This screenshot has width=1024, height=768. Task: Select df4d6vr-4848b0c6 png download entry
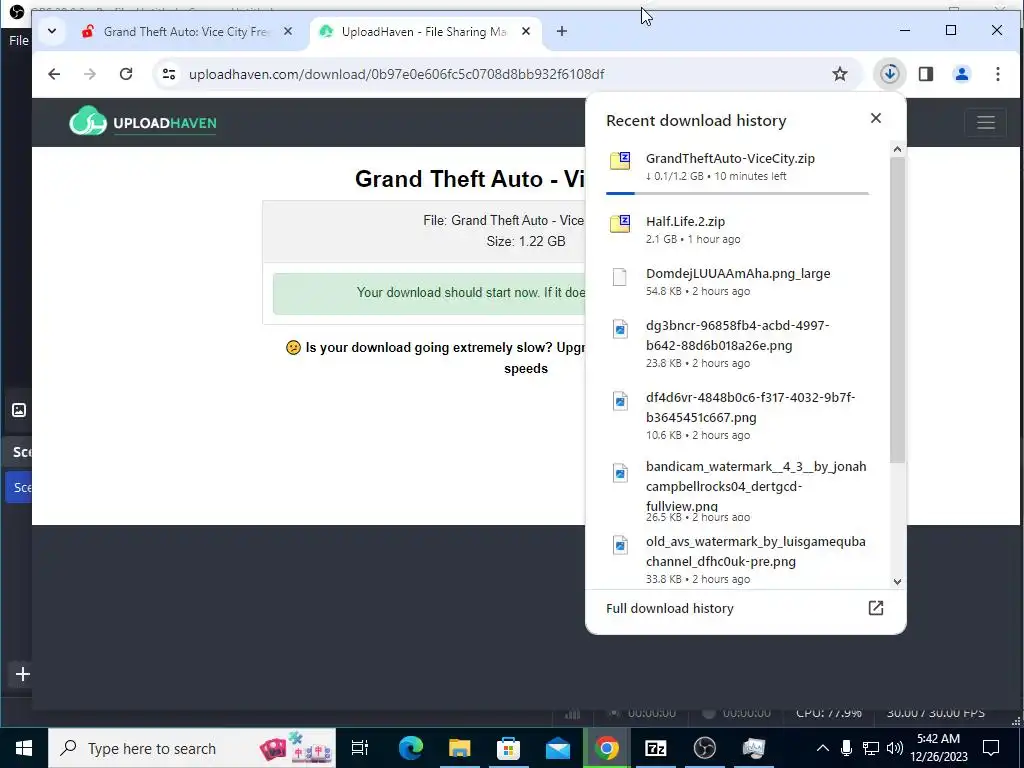[x=738, y=415]
